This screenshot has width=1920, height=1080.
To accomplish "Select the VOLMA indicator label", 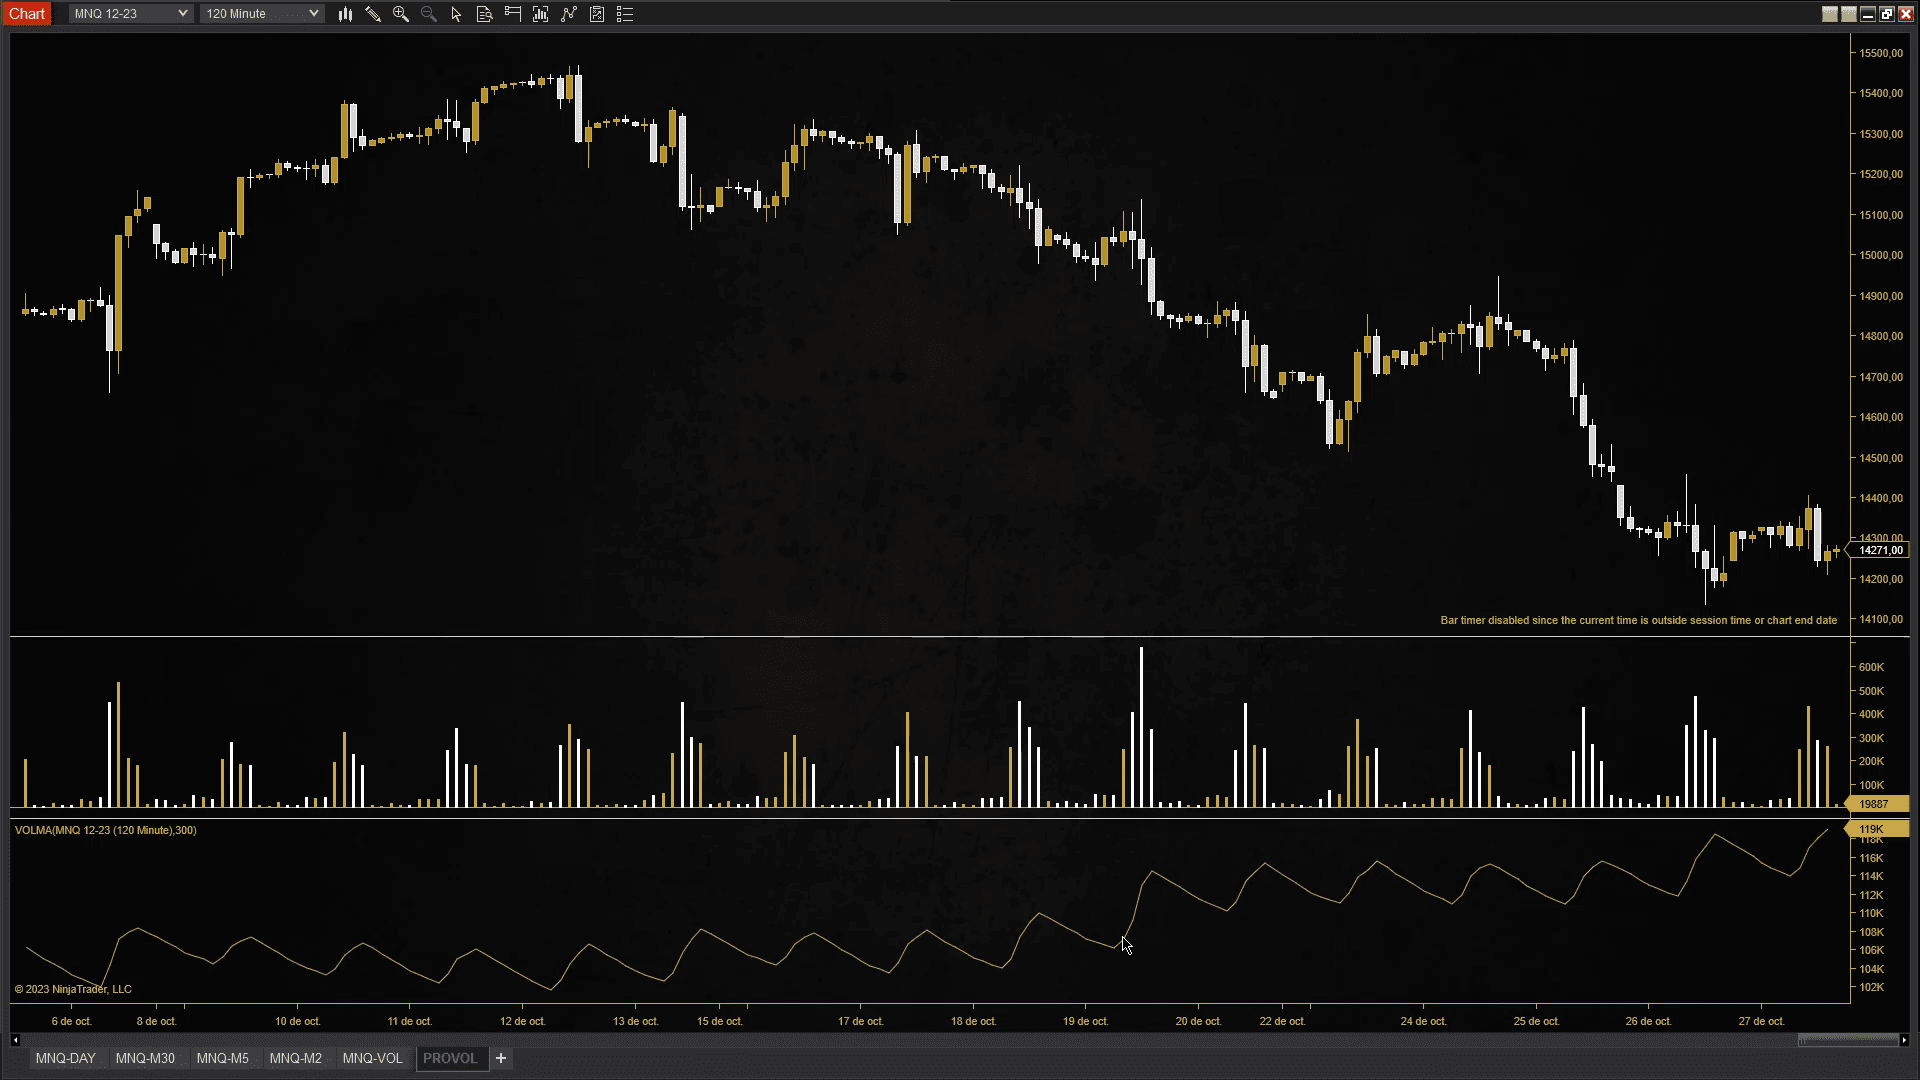I will (105, 830).
